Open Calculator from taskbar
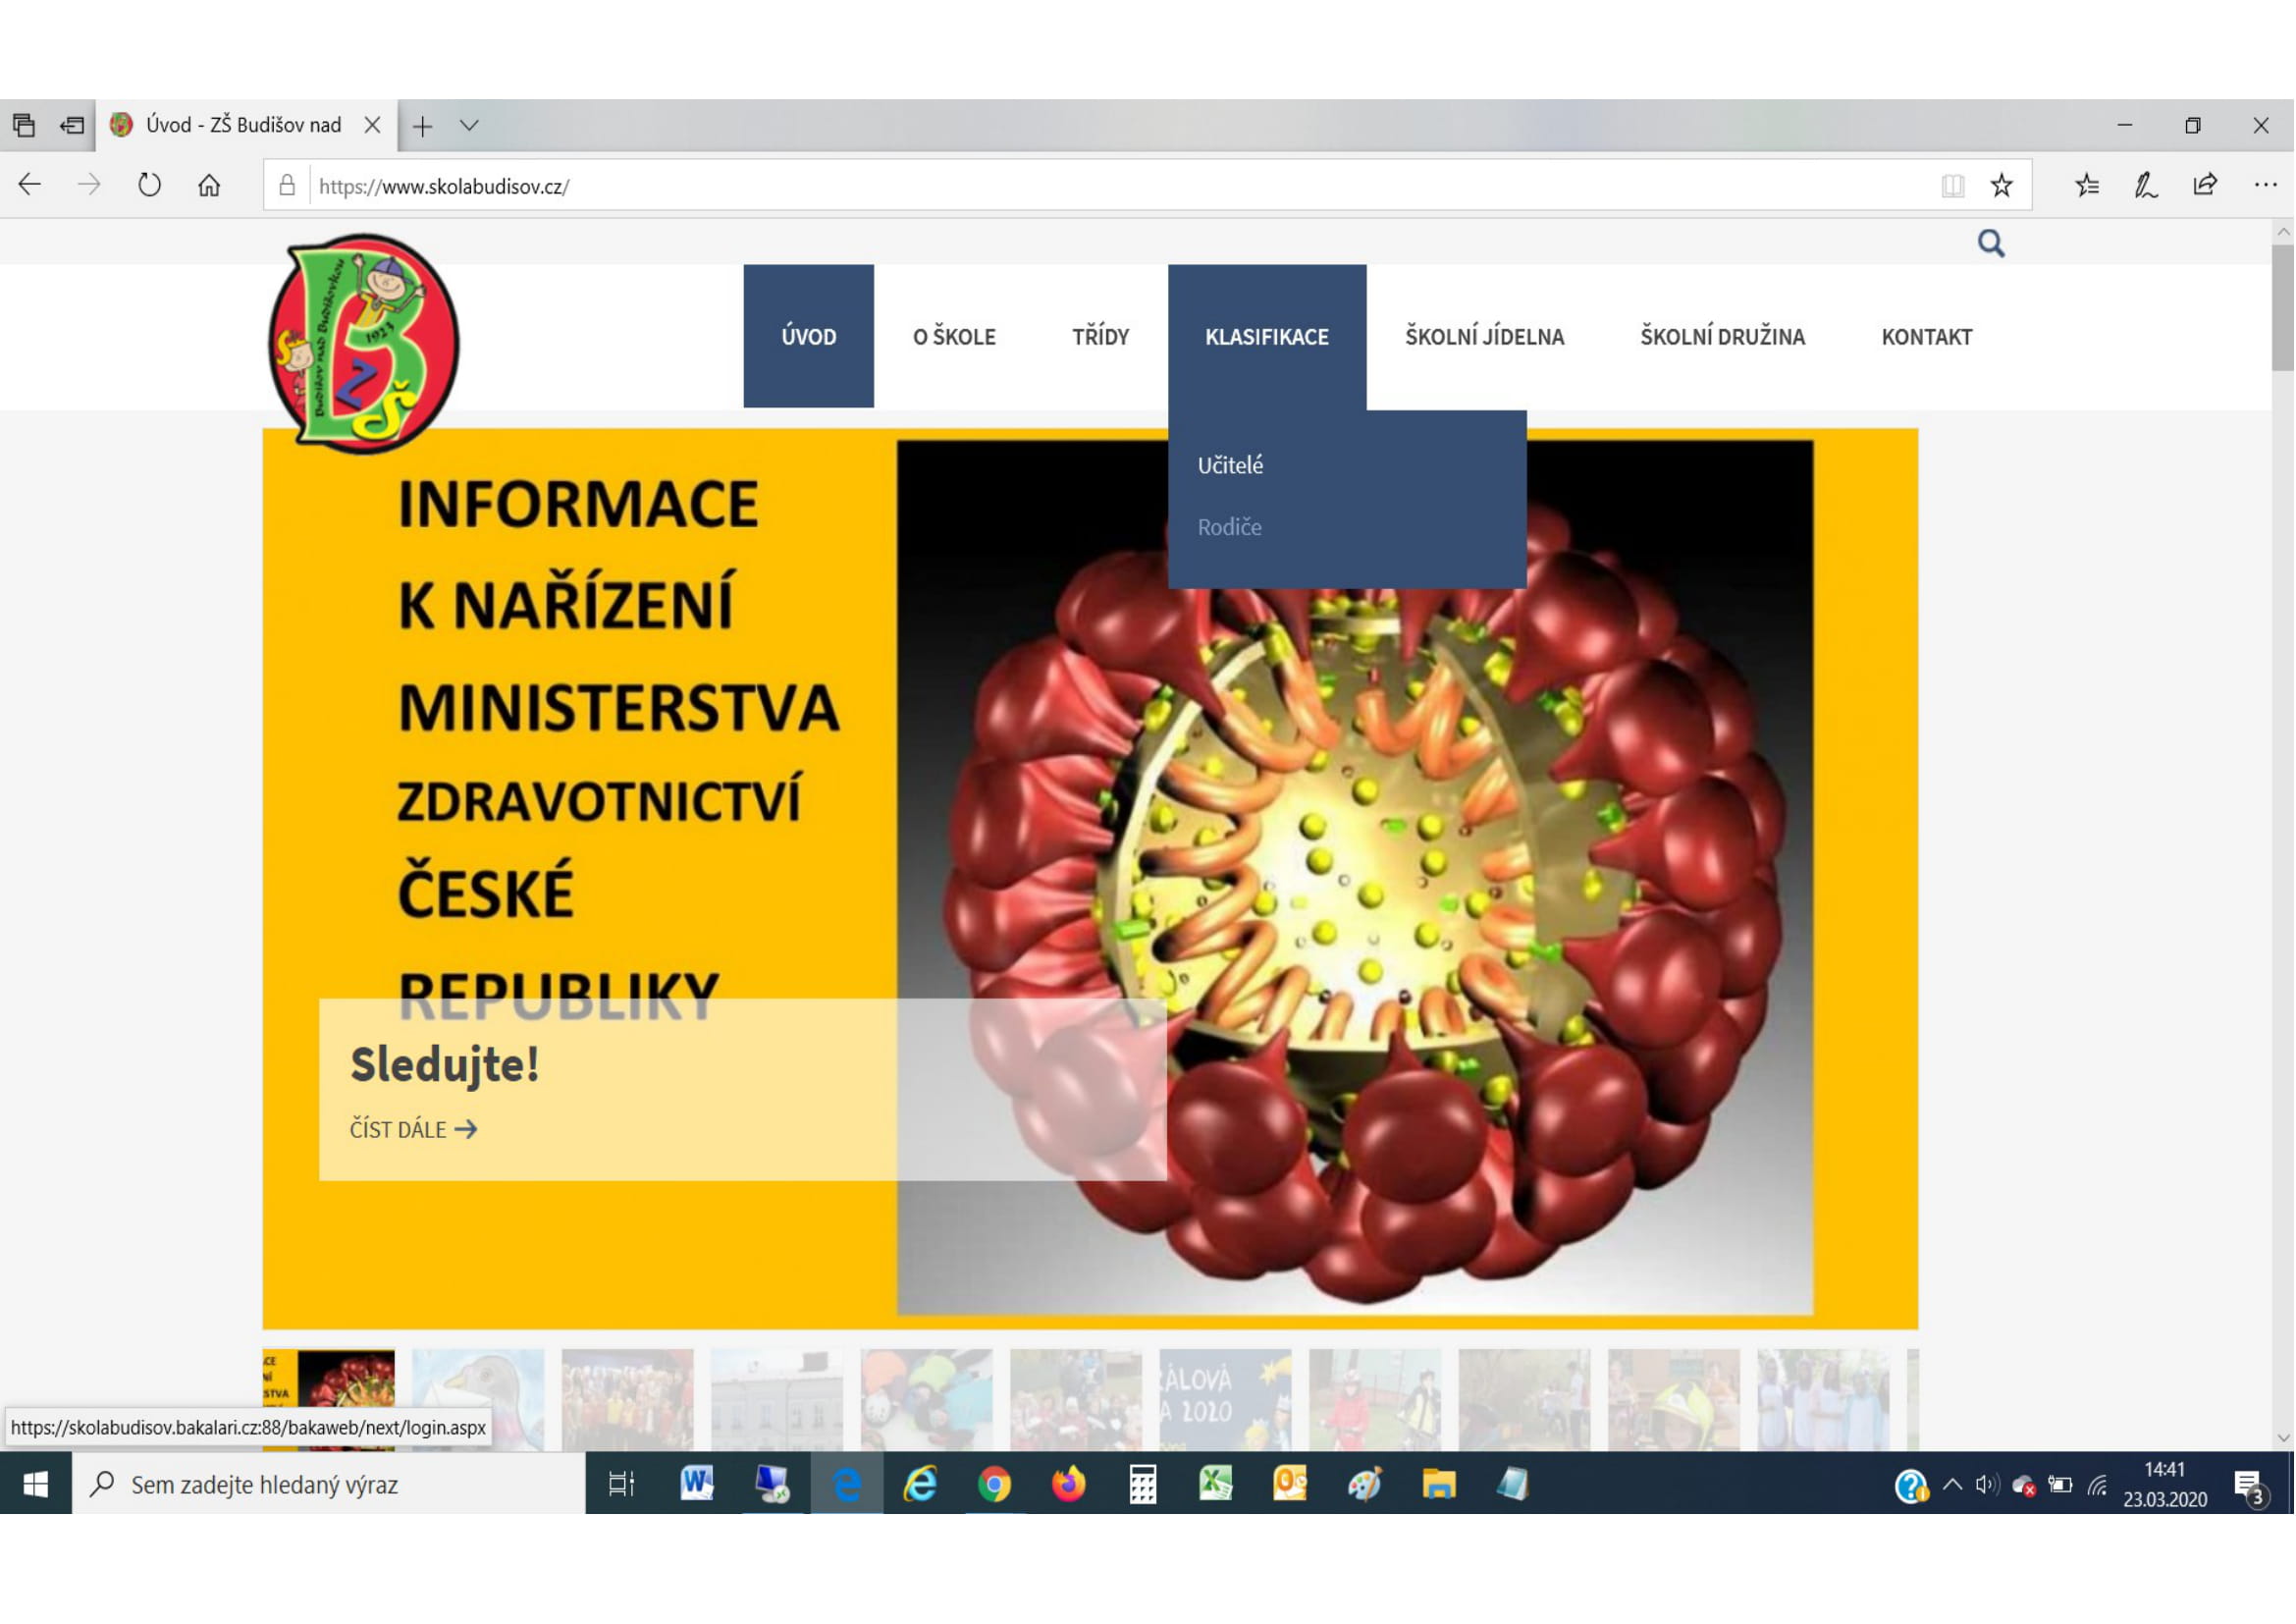This screenshot has height=1624, width=2296. click(x=1143, y=1484)
